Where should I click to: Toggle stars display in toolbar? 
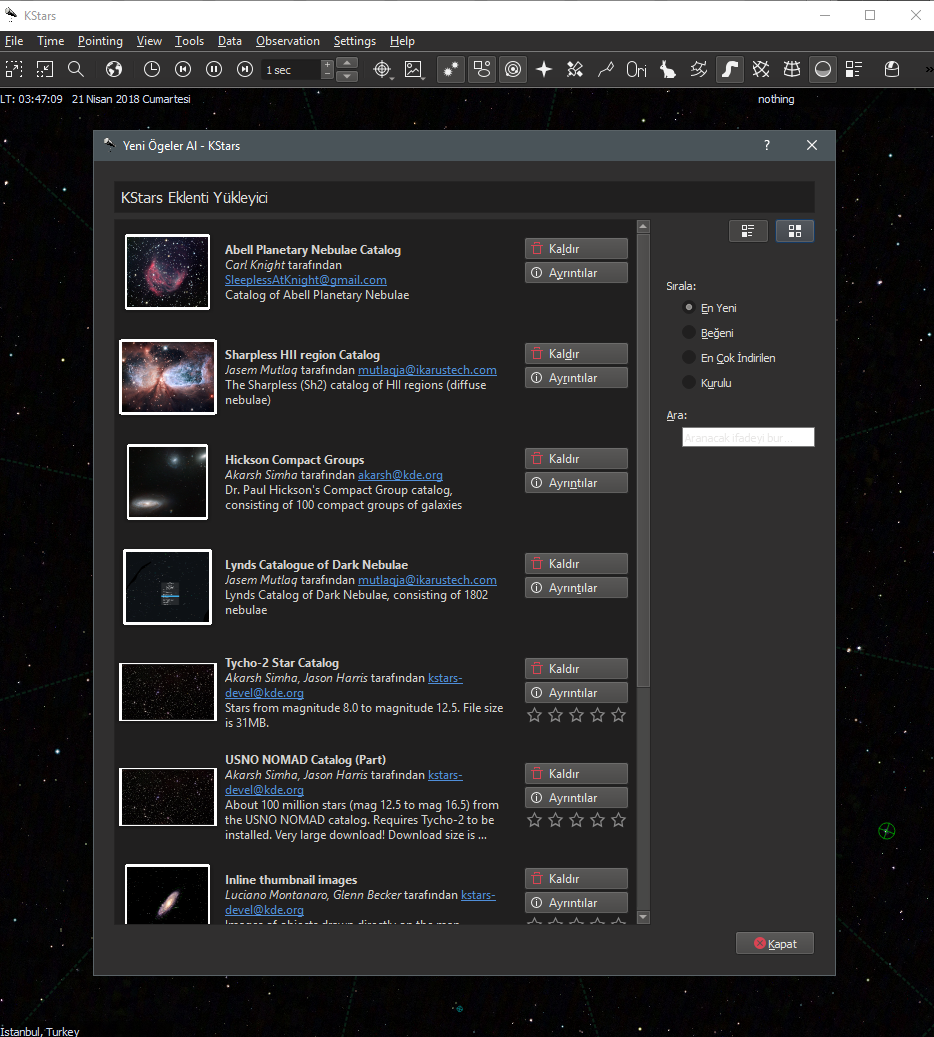(450, 69)
